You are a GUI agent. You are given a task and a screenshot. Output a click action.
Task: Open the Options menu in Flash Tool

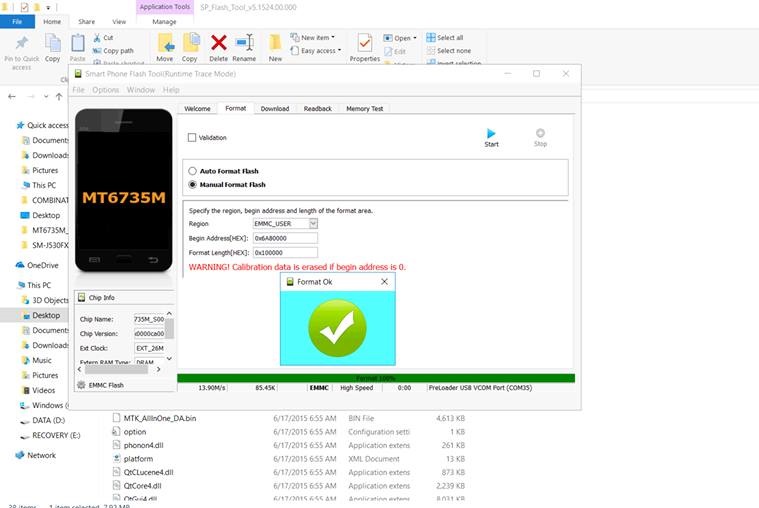click(106, 90)
